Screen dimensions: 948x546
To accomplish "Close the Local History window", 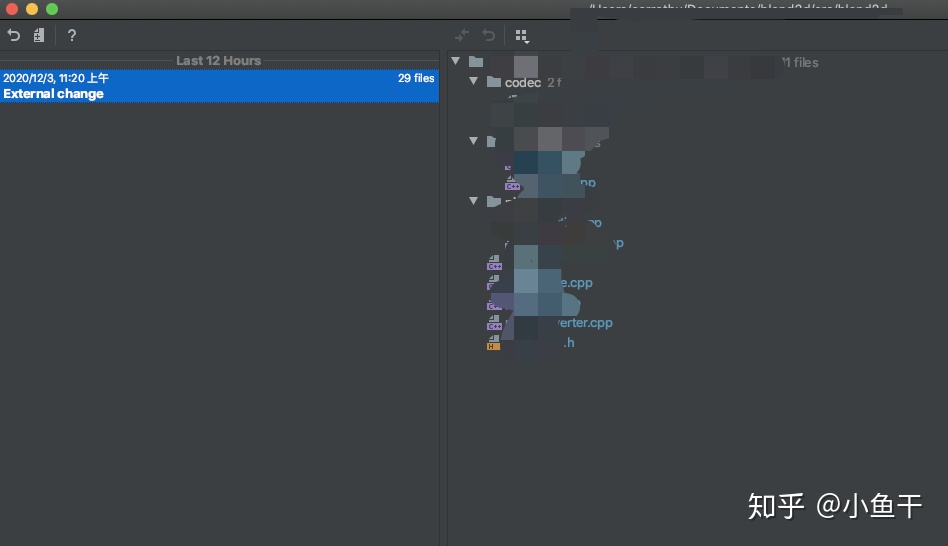I will click(x=11, y=9).
